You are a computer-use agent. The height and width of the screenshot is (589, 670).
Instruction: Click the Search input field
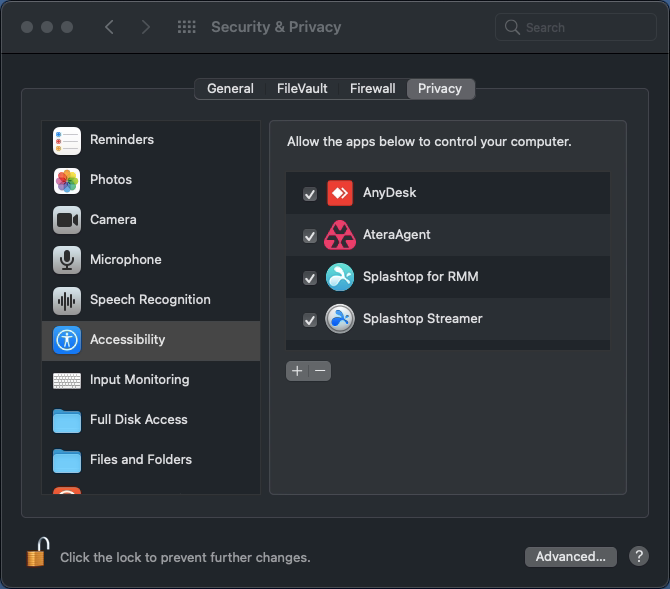click(x=576, y=27)
